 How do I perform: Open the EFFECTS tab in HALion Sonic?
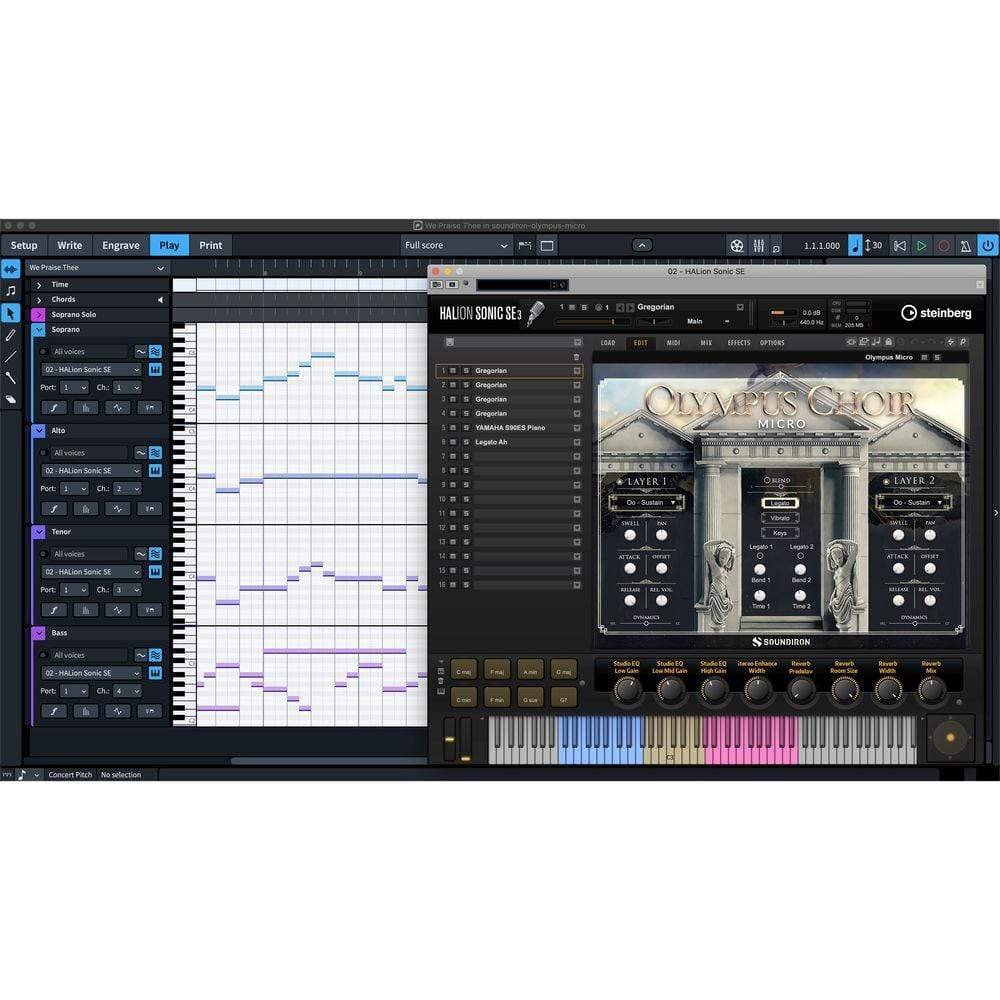738,343
